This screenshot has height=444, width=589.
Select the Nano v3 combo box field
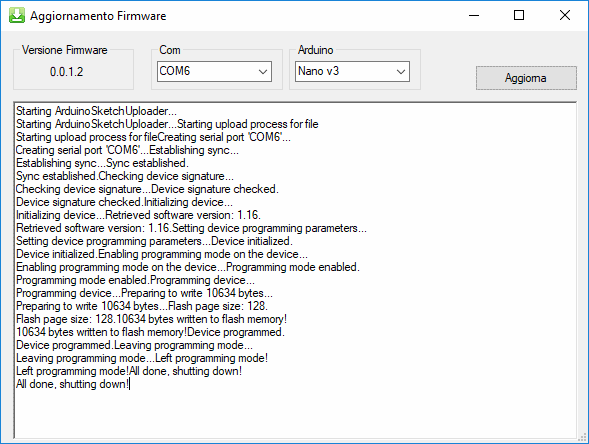[352, 71]
